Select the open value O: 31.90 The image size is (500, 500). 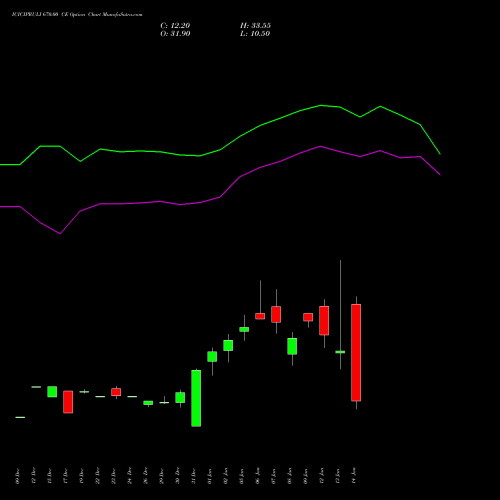(175, 34)
